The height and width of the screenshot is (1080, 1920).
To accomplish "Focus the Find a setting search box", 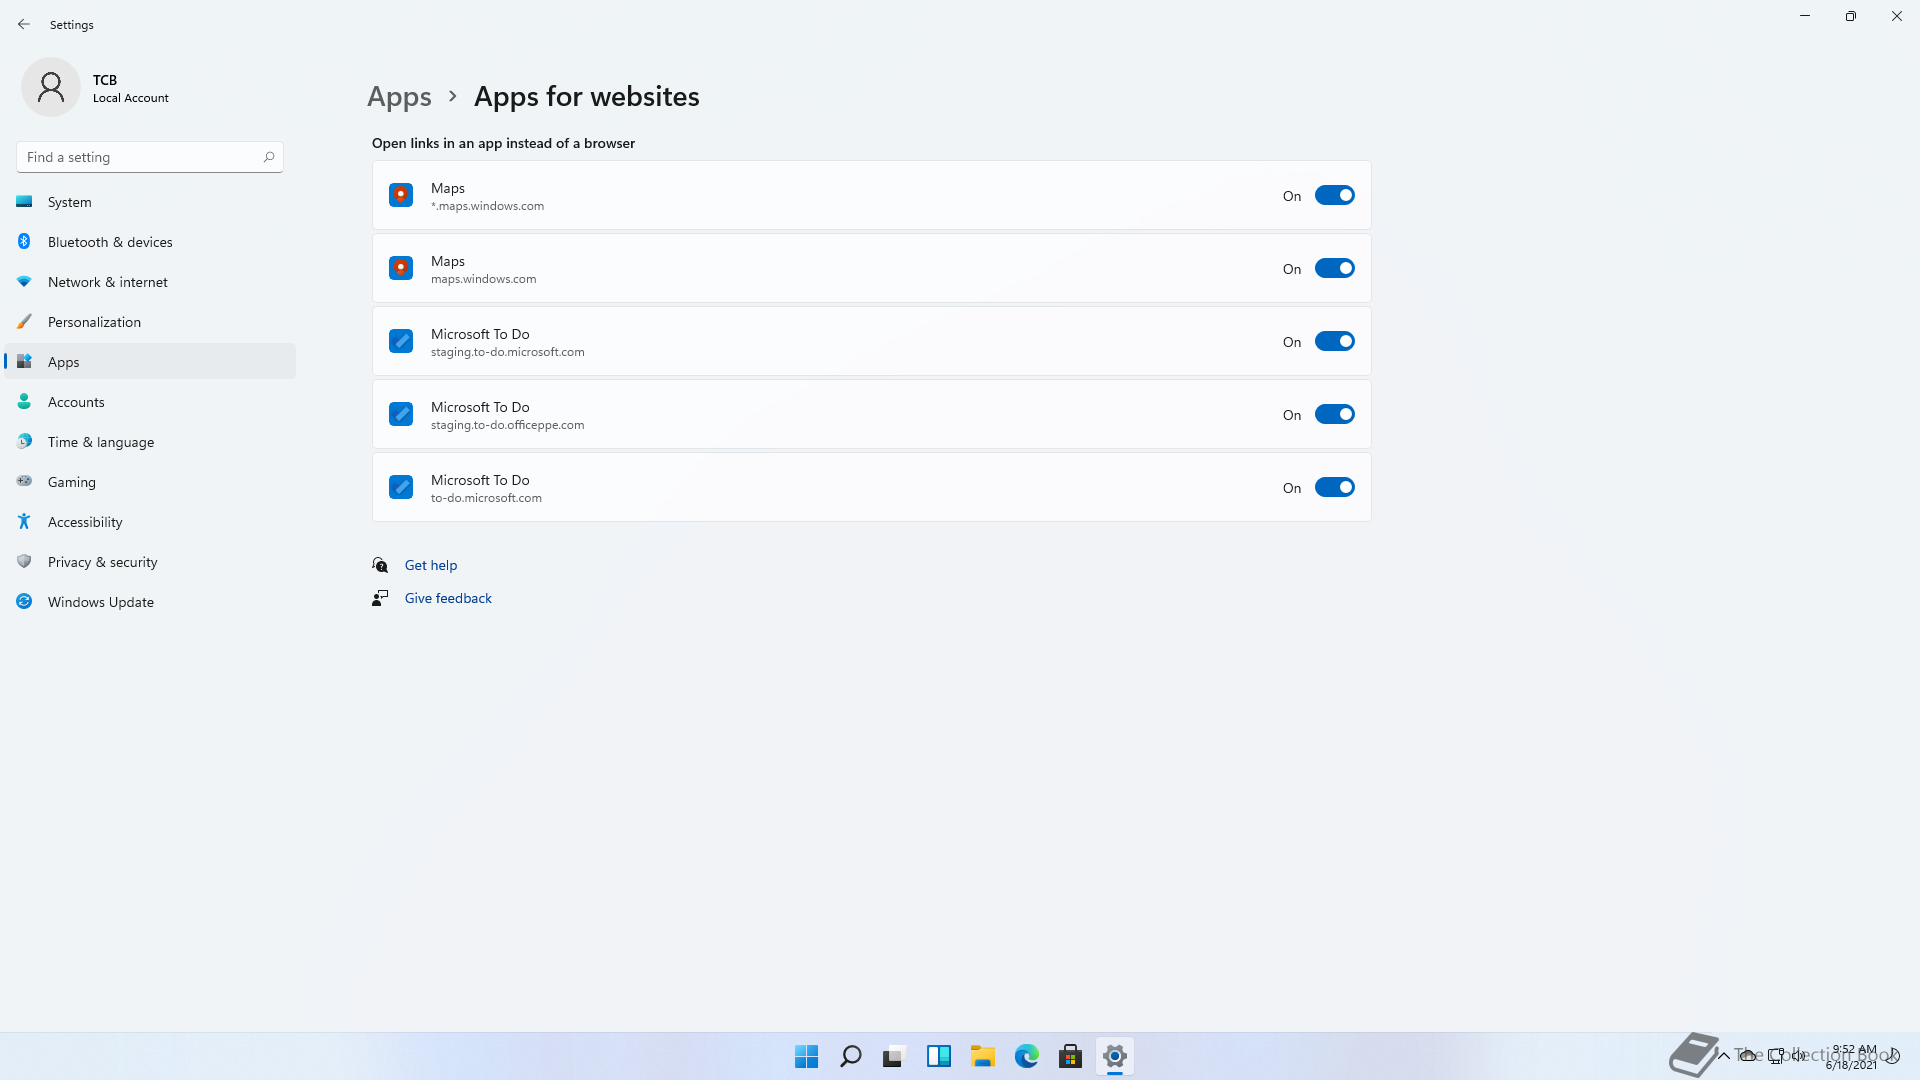I will click(150, 157).
